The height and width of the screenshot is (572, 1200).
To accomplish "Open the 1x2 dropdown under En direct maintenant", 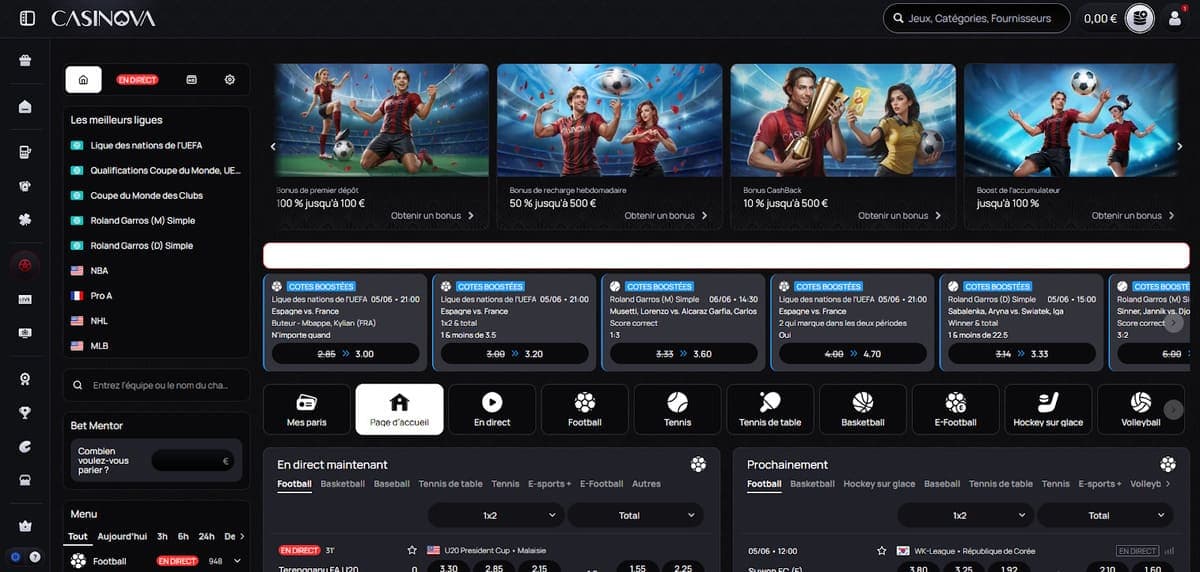I will pyautogui.click(x=496, y=515).
